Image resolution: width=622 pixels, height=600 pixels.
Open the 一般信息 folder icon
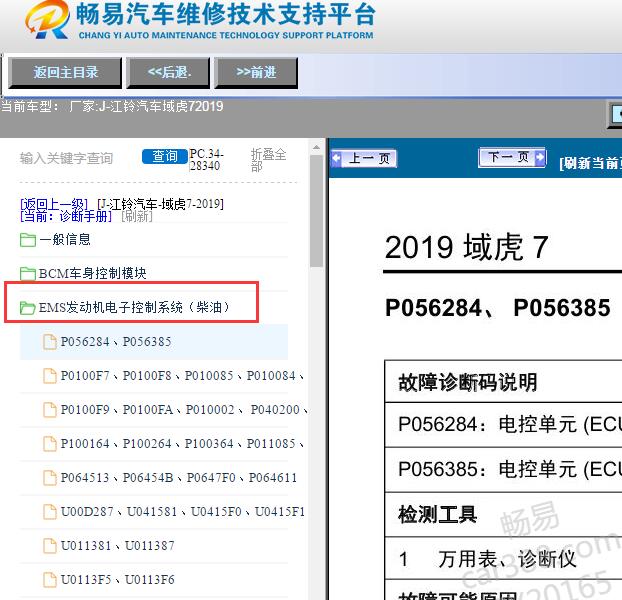(x=28, y=240)
